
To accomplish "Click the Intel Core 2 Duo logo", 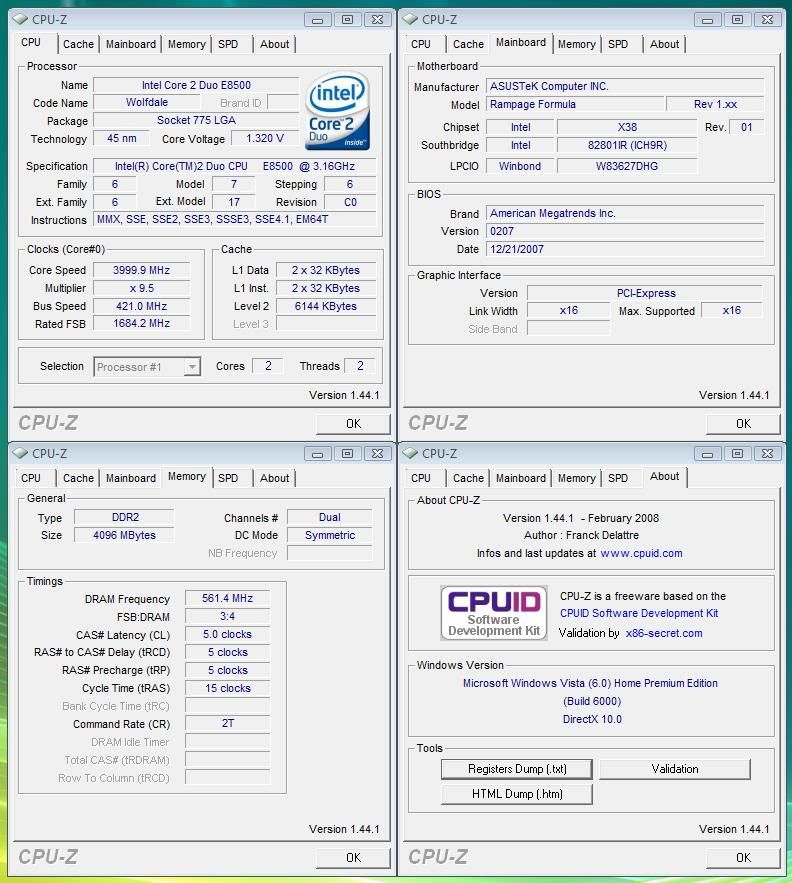I will [337, 111].
